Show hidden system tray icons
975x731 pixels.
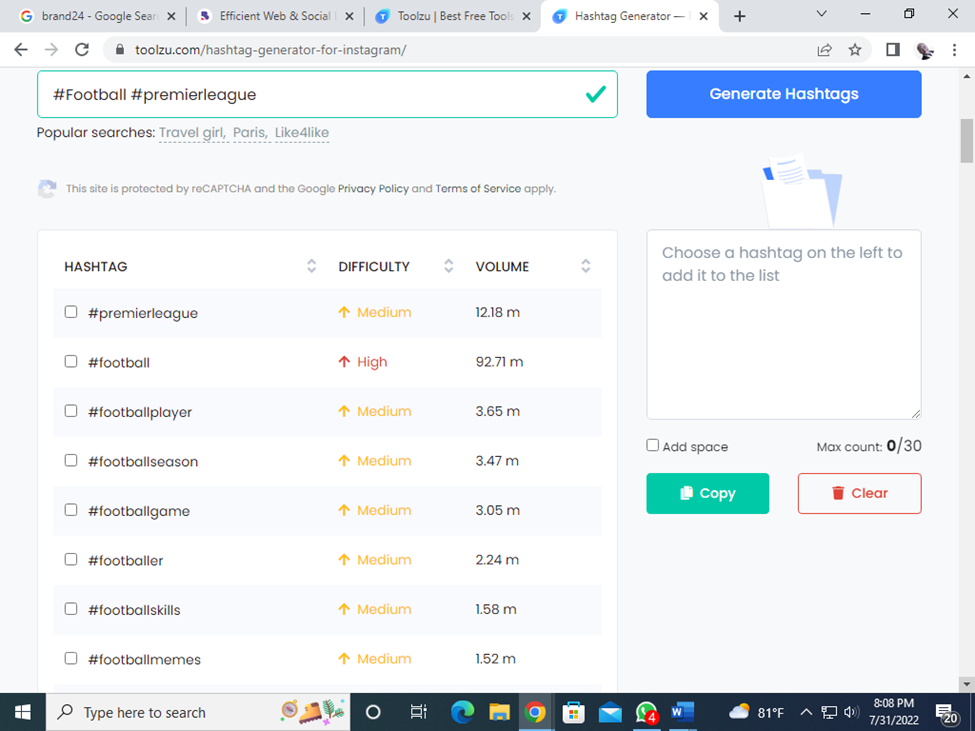pos(806,712)
